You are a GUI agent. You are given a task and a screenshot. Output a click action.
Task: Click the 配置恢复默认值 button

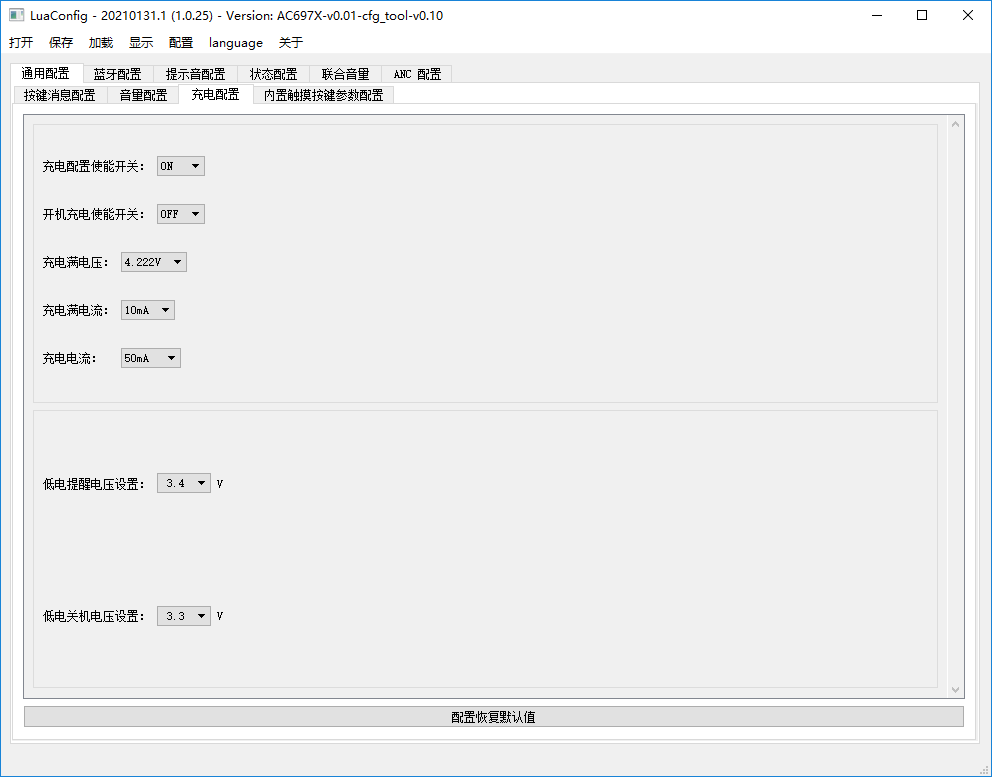(493, 717)
